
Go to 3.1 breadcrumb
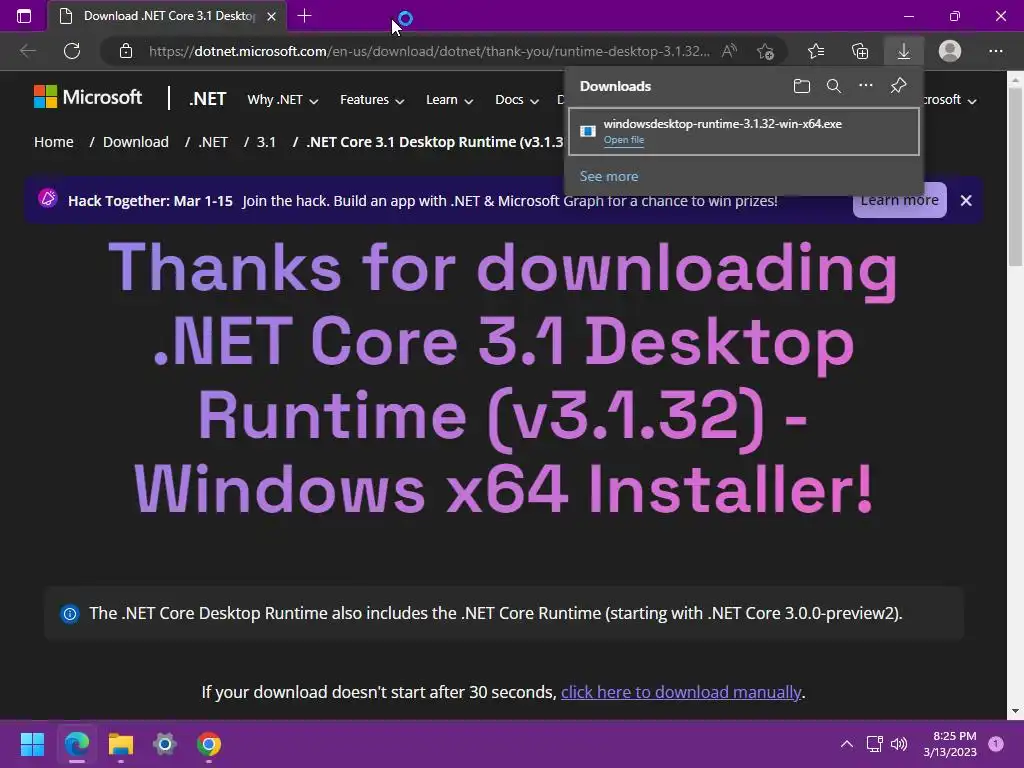tap(266, 142)
